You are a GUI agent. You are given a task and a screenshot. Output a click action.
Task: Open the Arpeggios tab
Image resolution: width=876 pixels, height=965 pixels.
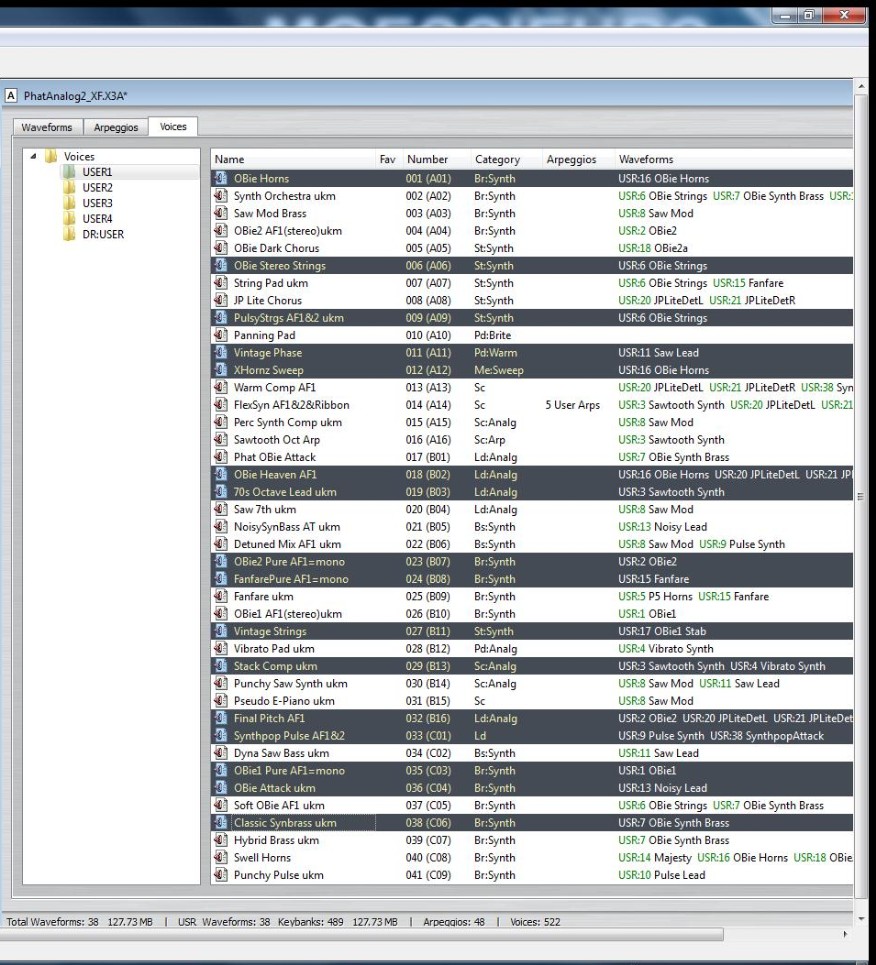116,127
